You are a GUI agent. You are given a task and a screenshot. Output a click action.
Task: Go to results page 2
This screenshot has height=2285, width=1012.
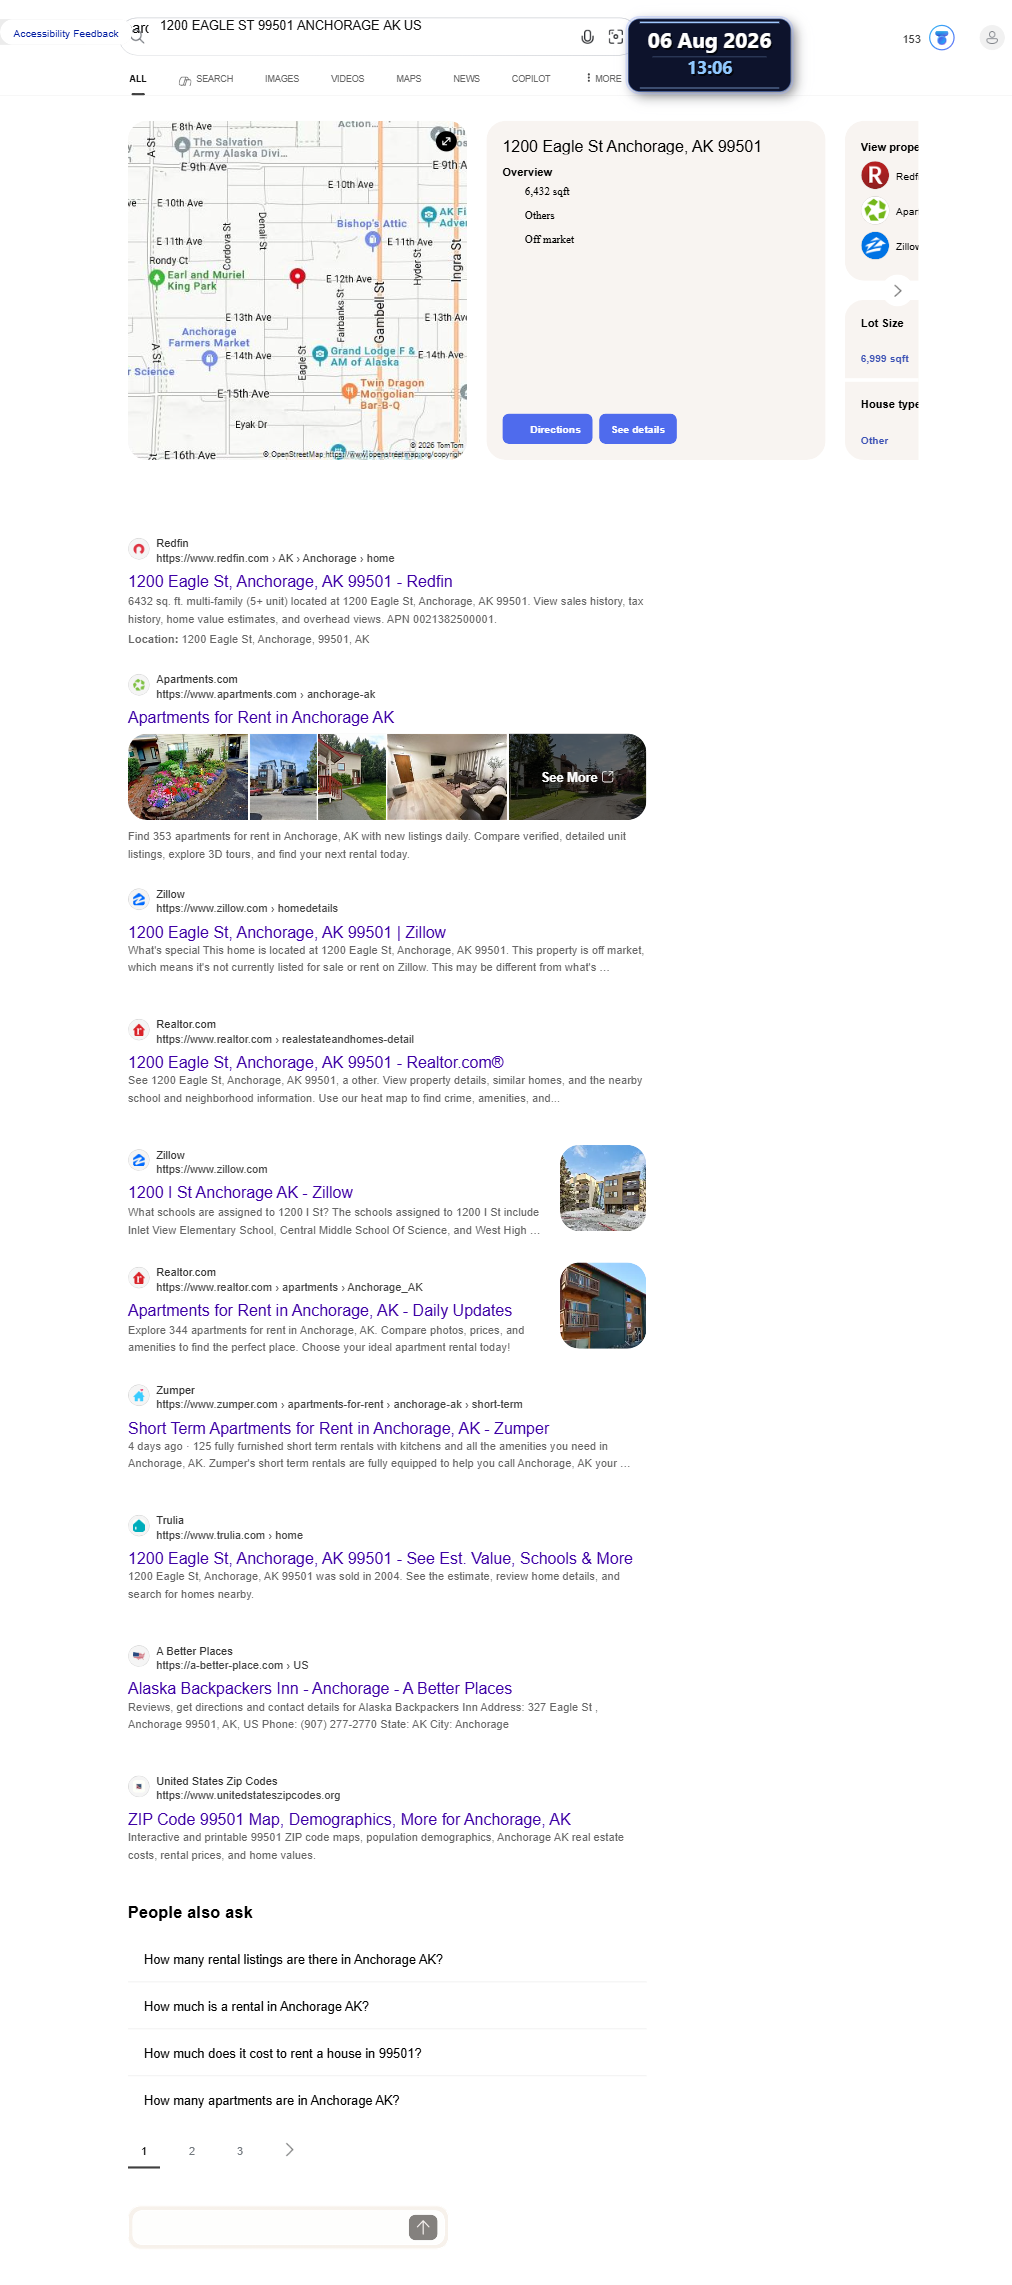point(192,2151)
